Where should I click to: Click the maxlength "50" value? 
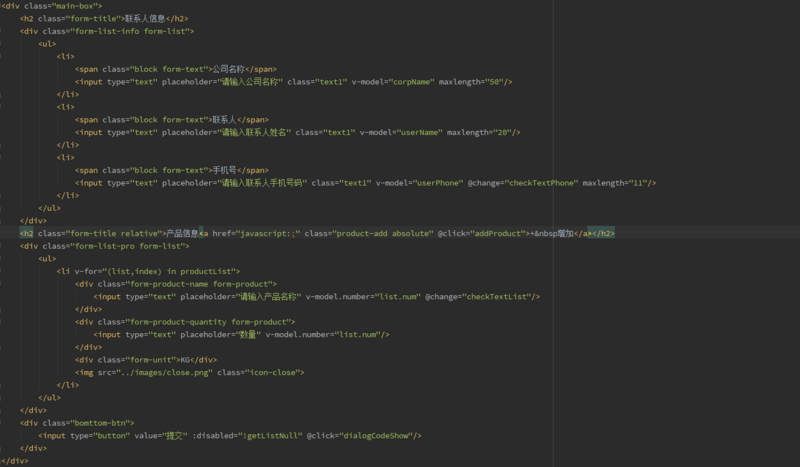(494, 82)
